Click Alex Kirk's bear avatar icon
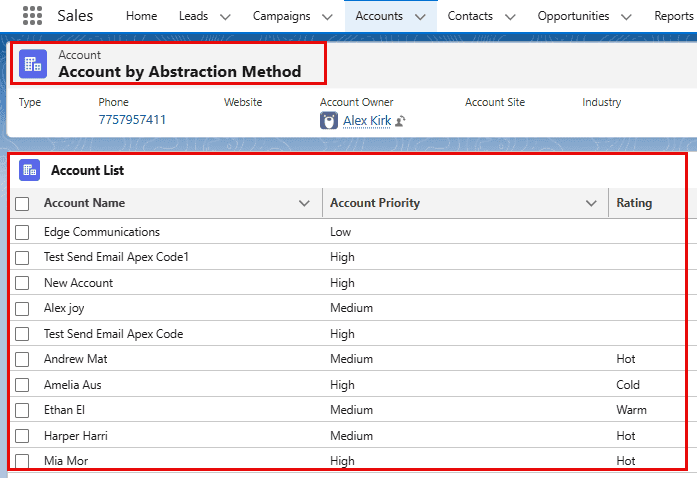Viewport: 697px width, 478px height. (x=329, y=121)
